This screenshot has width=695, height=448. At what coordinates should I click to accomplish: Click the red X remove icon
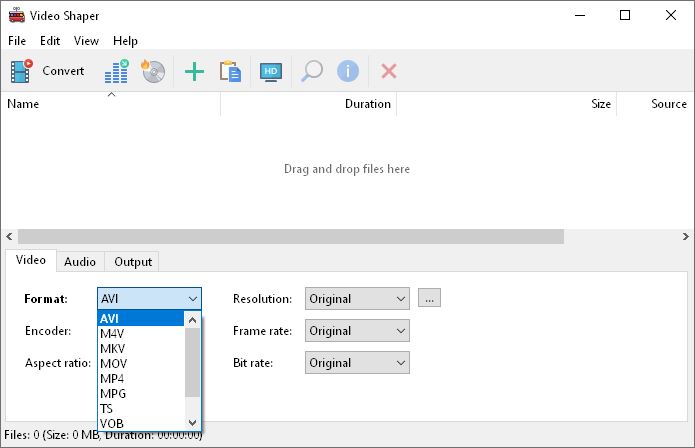(389, 71)
